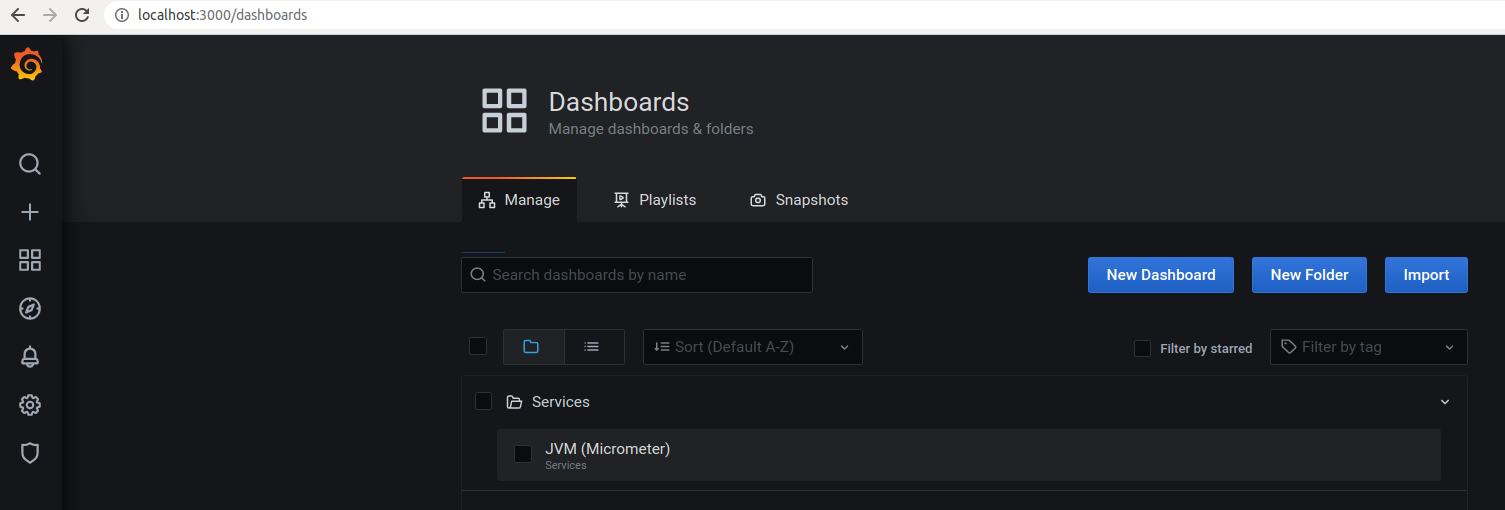Click the Services folder name
The height and width of the screenshot is (510, 1505).
561,402
